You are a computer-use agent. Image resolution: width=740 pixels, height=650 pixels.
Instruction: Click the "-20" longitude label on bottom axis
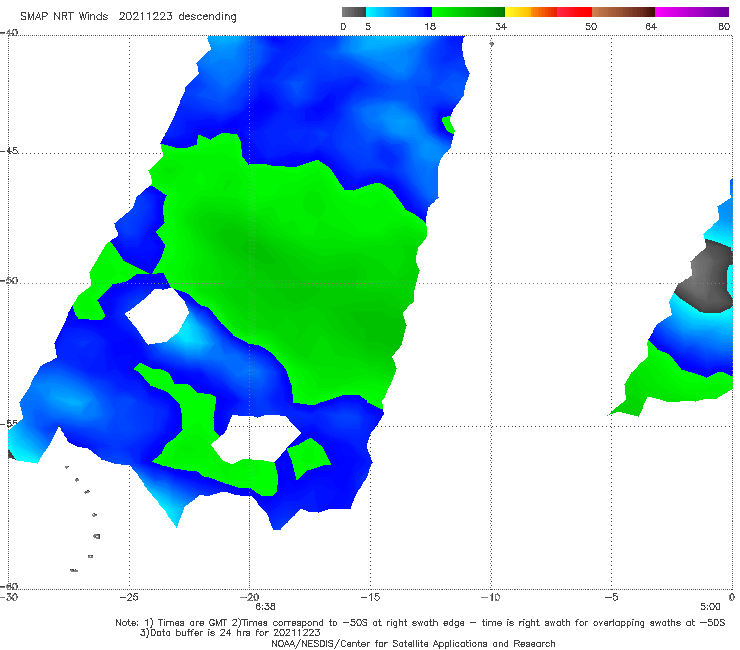[x=249, y=597]
